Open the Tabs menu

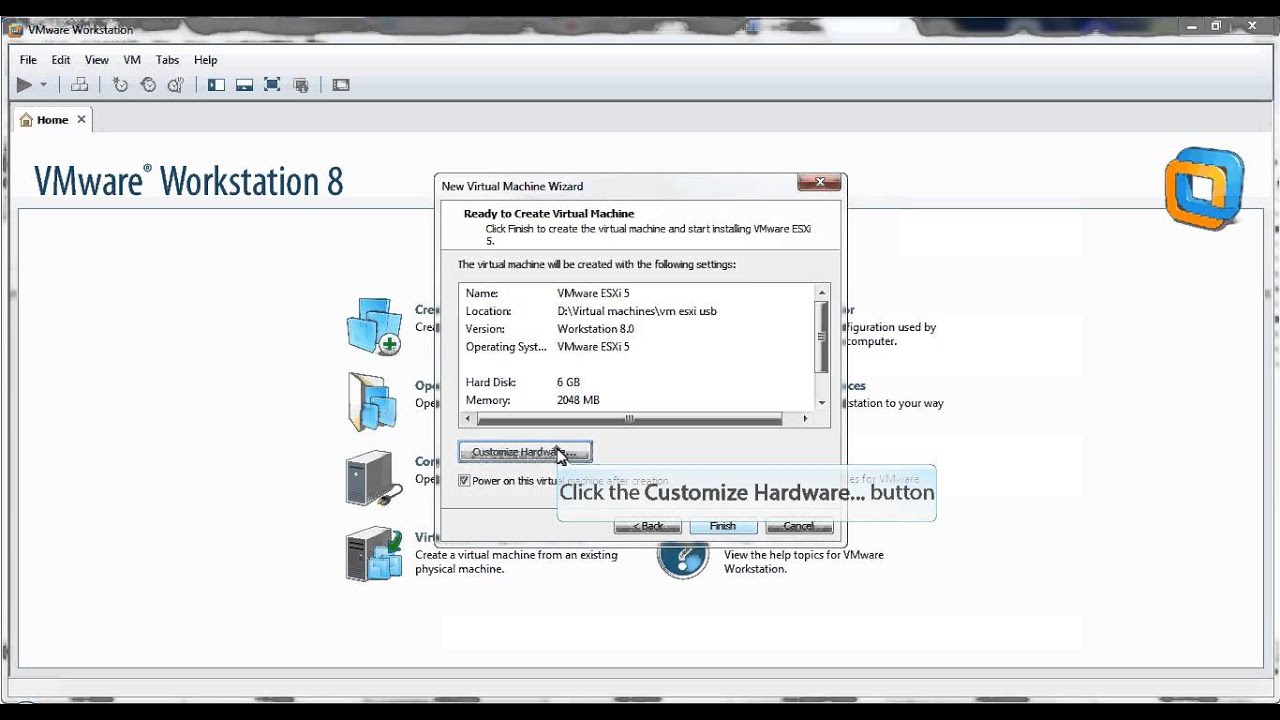[x=167, y=60]
